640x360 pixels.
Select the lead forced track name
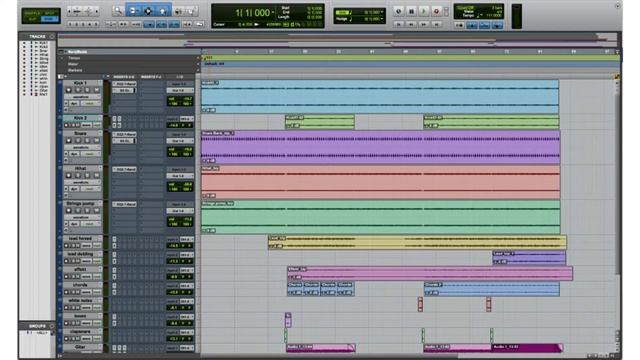(80, 238)
